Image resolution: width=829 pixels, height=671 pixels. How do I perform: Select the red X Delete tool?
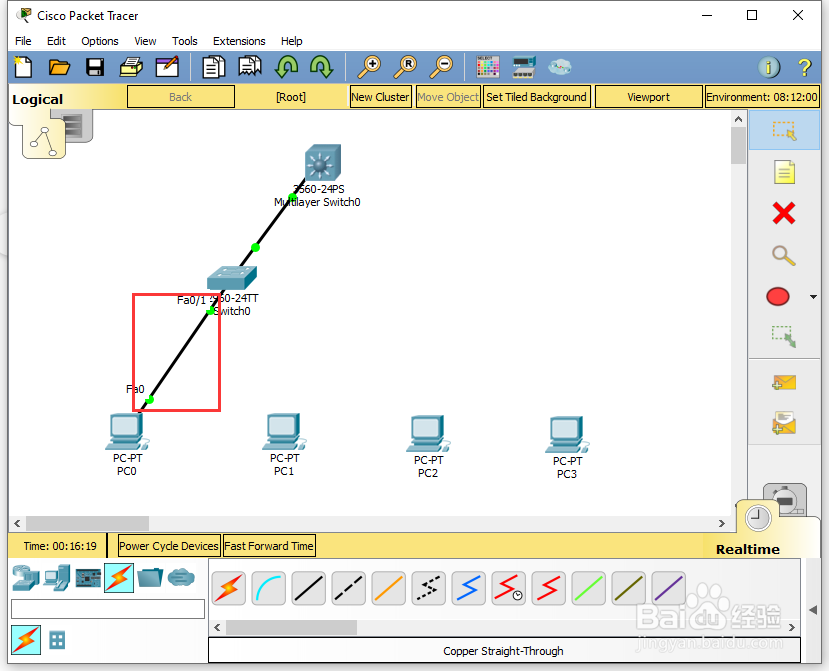point(784,214)
